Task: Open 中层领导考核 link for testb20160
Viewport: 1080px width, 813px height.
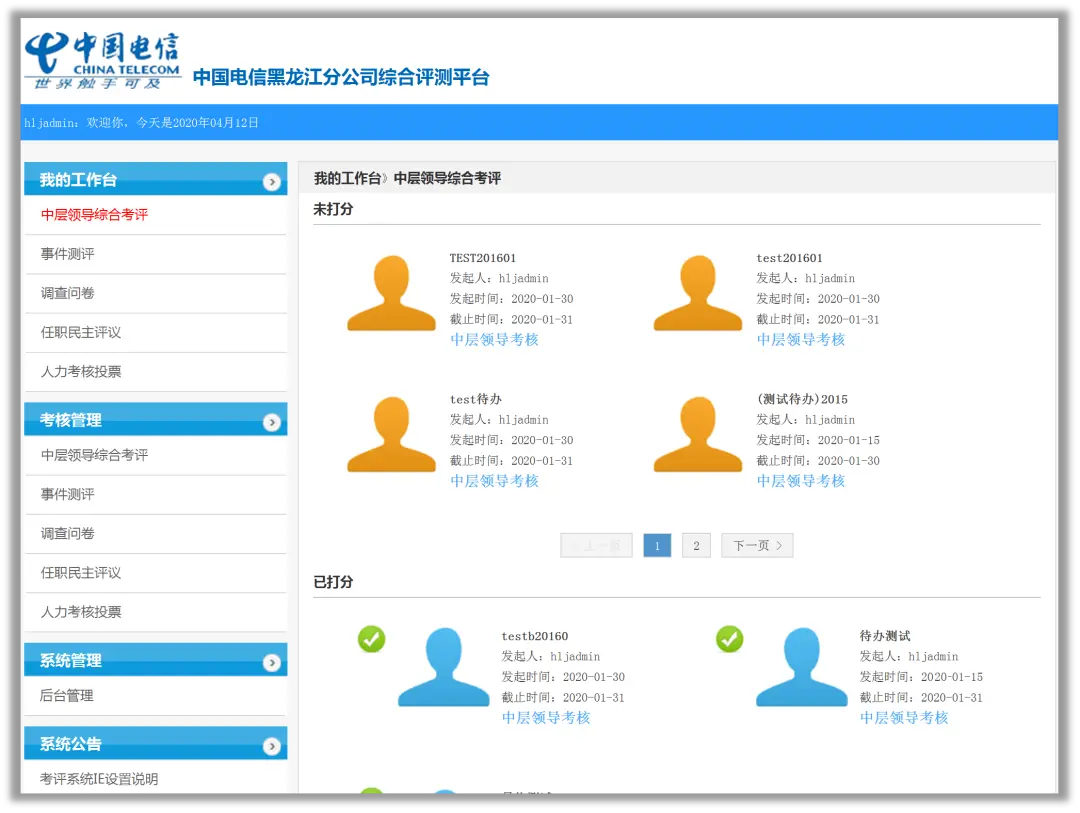Action: (546, 718)
